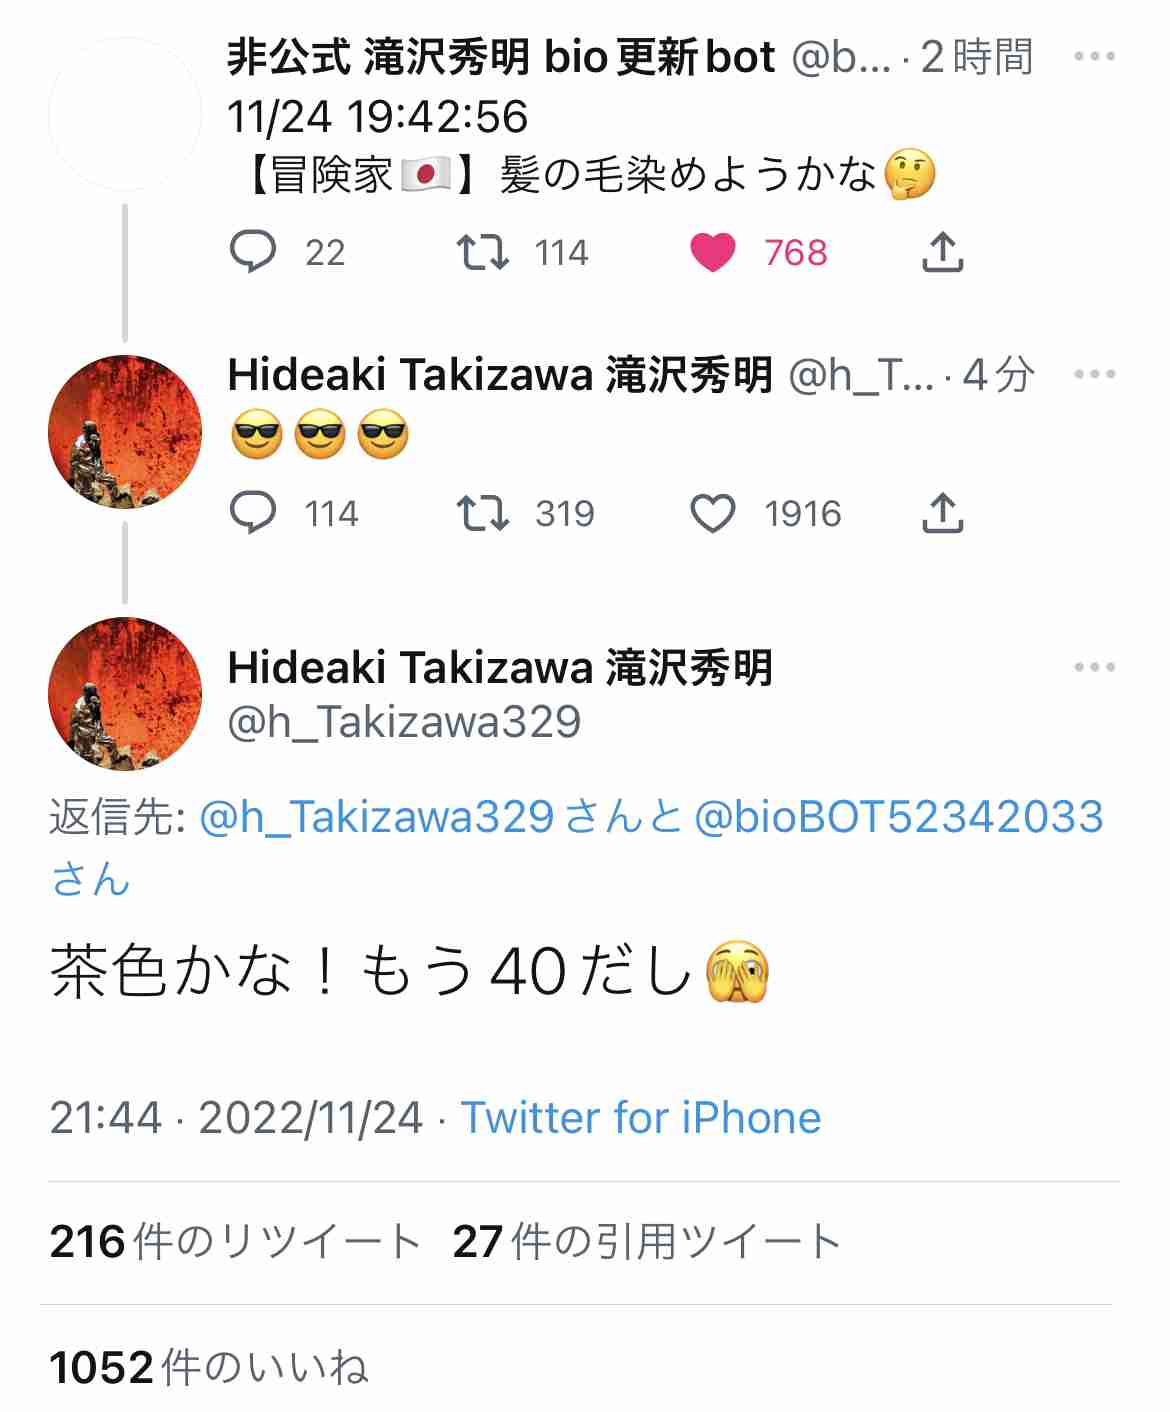Viewport: 1170px width, 1412px height.
Task: Retweet the sunglasses emoji tweet
Action: [483, 513]
